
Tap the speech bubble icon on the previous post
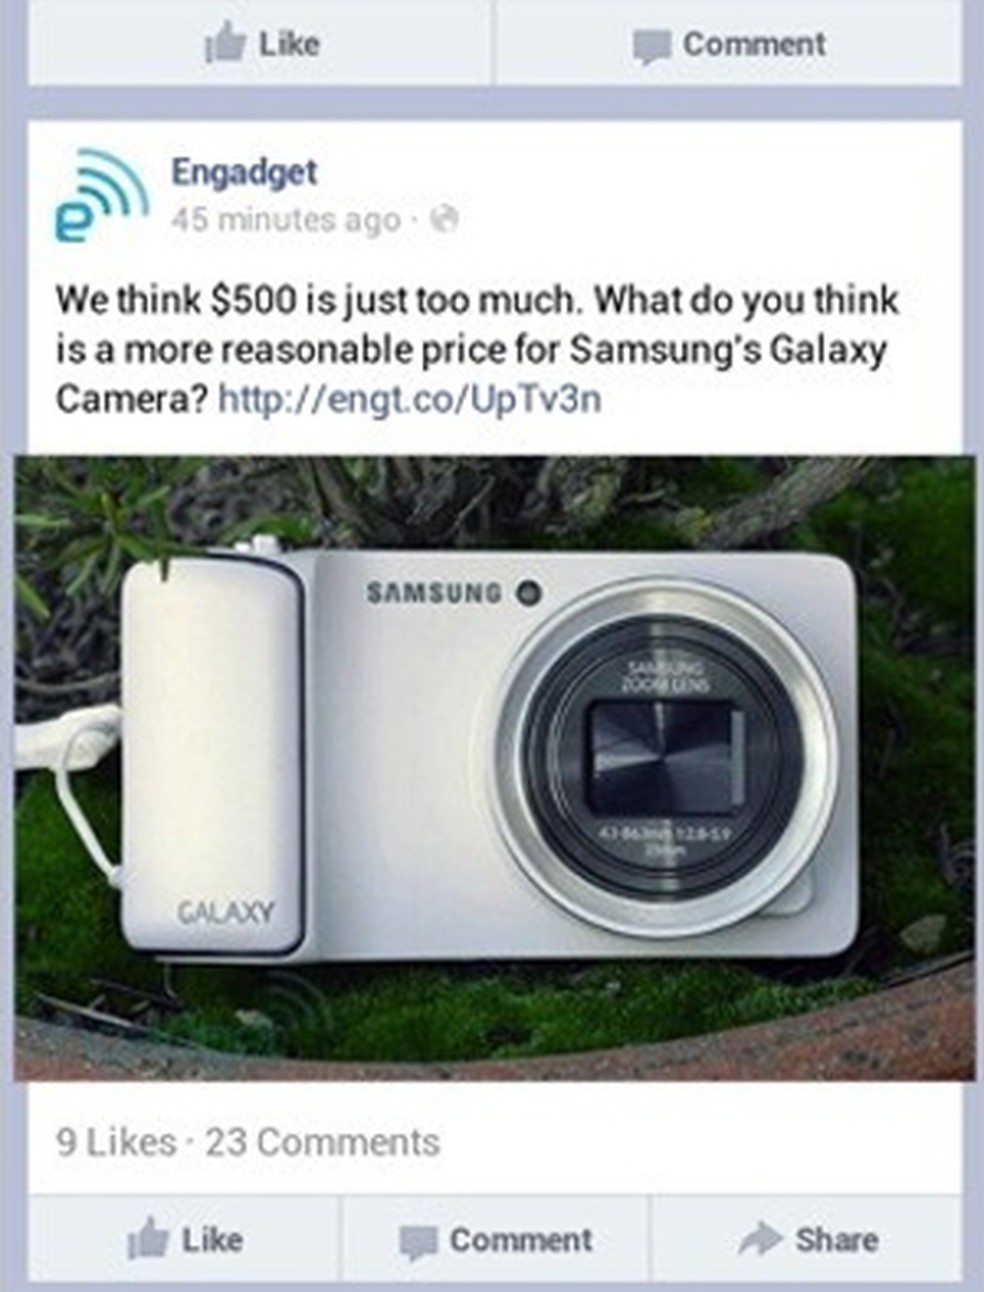pos(651,46)
